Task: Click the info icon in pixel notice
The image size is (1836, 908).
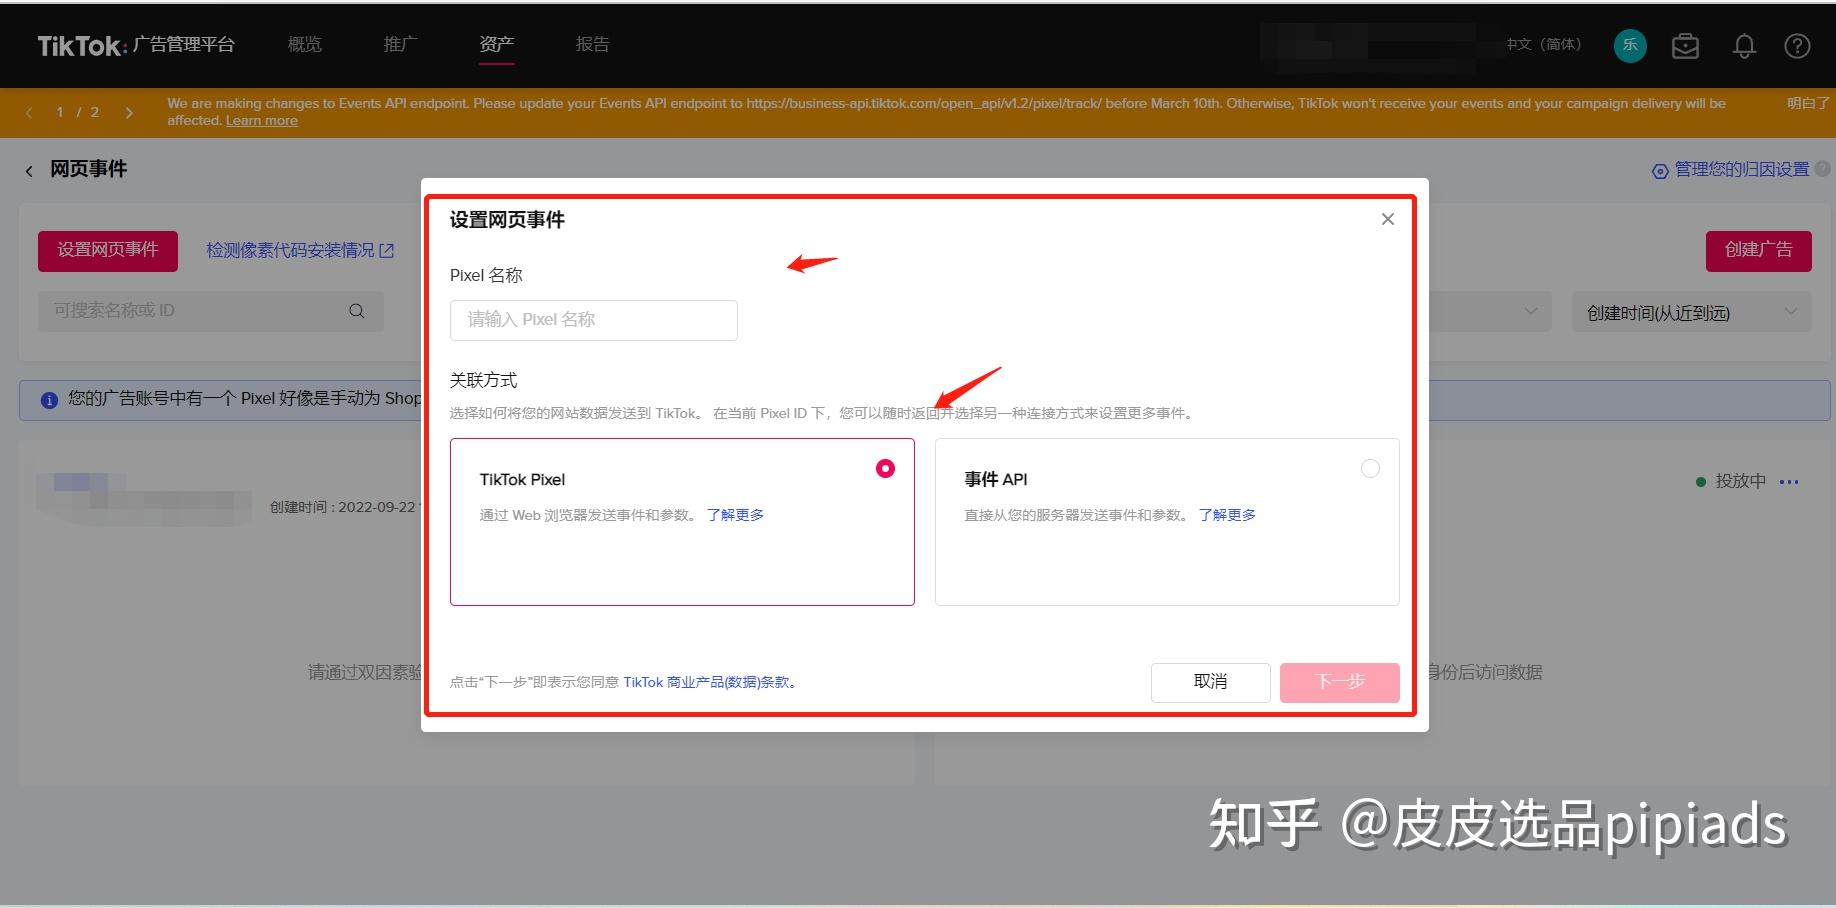Action: [49, 400]
